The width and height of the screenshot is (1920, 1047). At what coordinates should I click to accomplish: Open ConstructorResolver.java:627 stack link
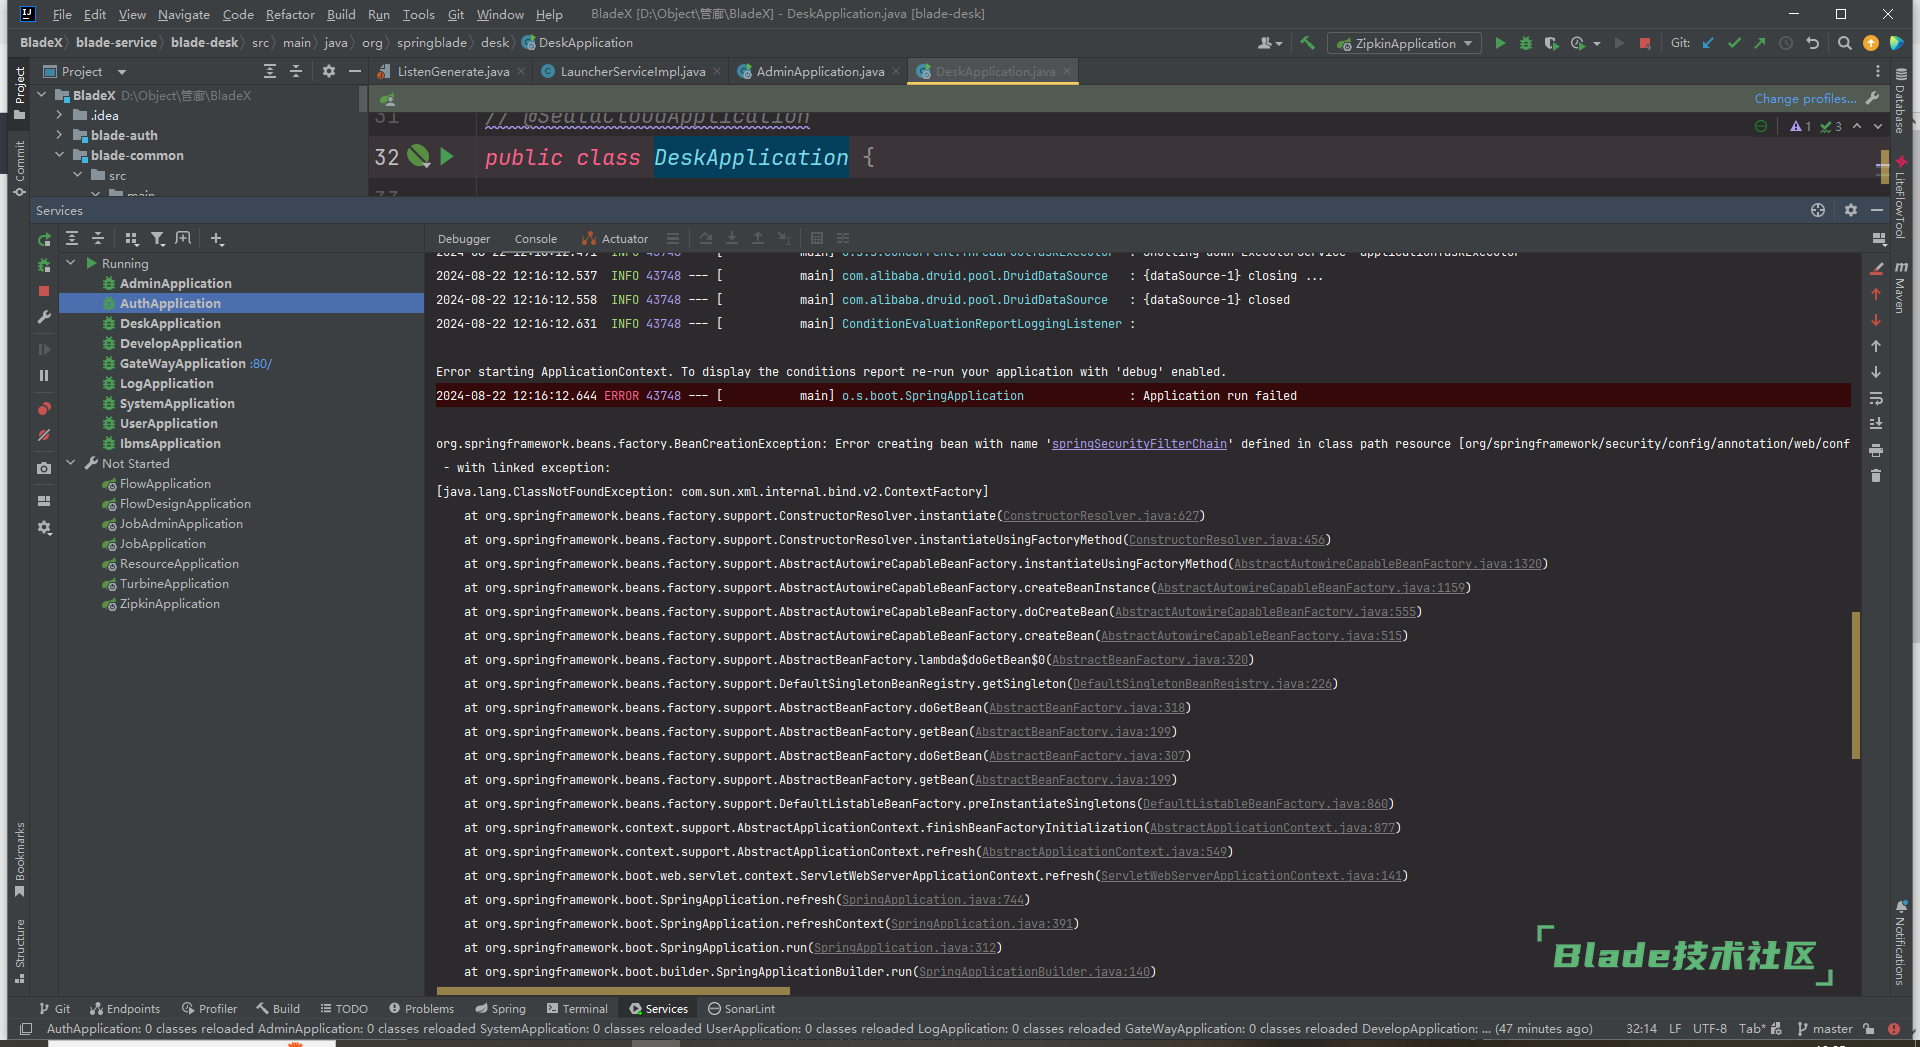1101,516
